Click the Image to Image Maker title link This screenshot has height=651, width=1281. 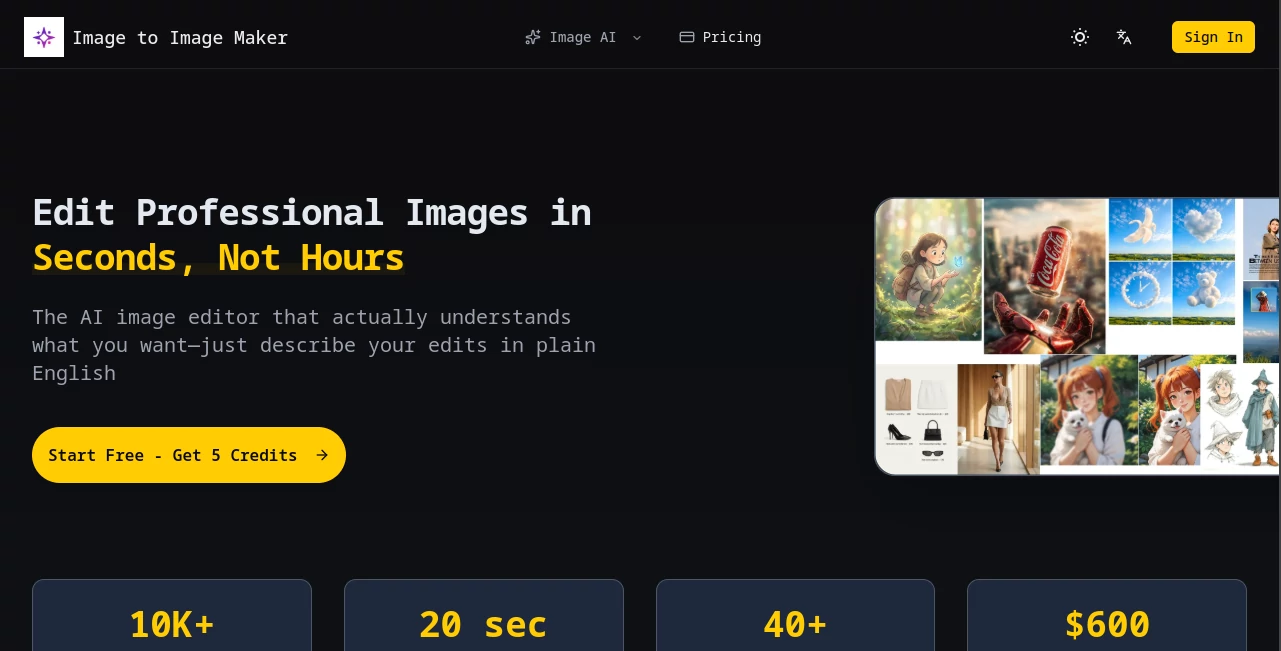[180, 37]
